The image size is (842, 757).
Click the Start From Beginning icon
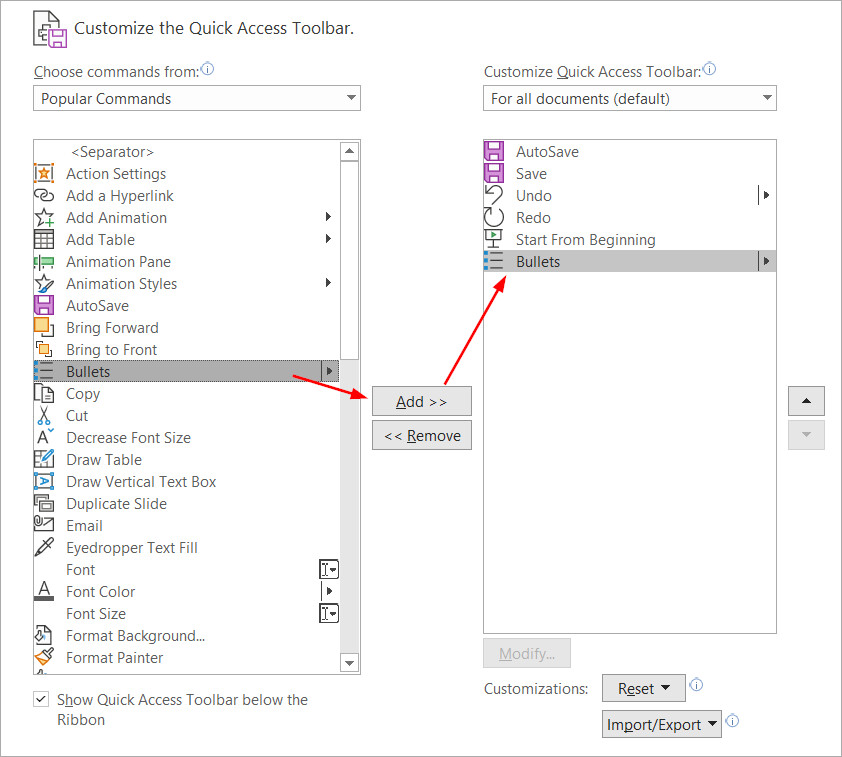coord(496,239)
